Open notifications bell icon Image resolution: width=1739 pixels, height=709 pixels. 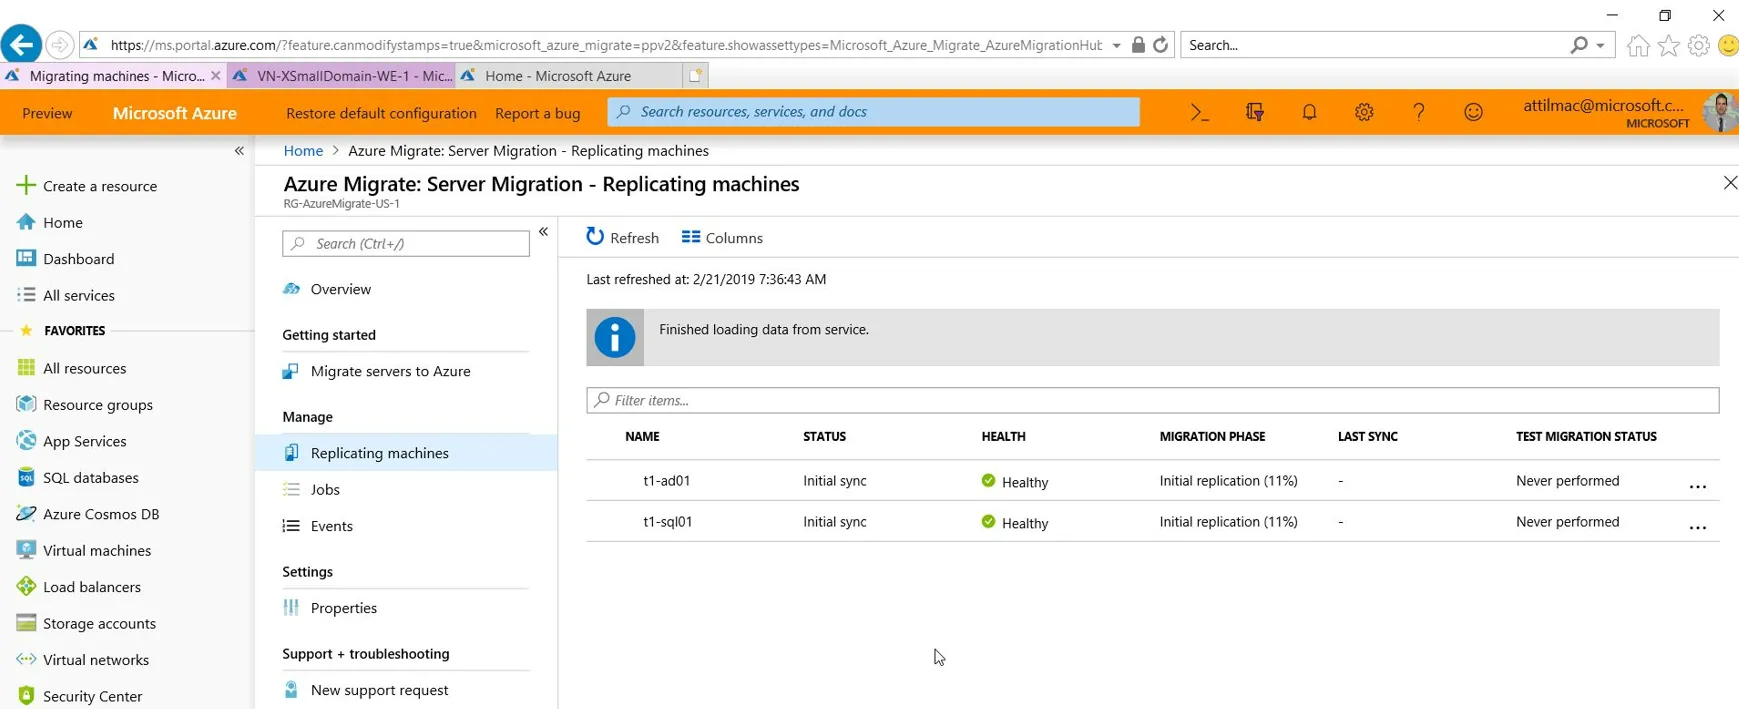coord(1309,113)
